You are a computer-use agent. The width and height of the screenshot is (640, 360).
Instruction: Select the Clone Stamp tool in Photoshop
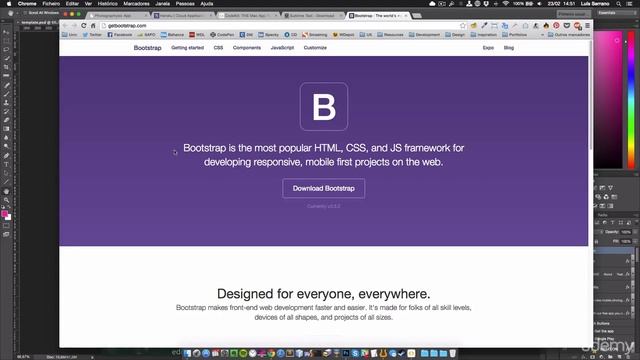pos(6,102)
